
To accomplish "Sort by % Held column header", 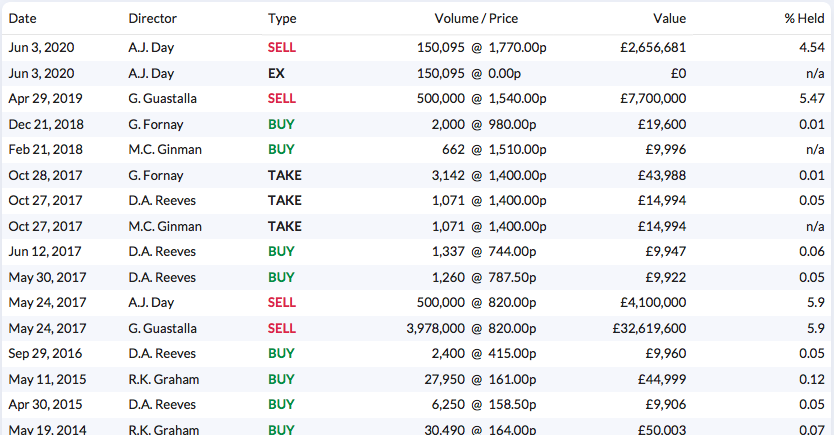I will point(804,19).
